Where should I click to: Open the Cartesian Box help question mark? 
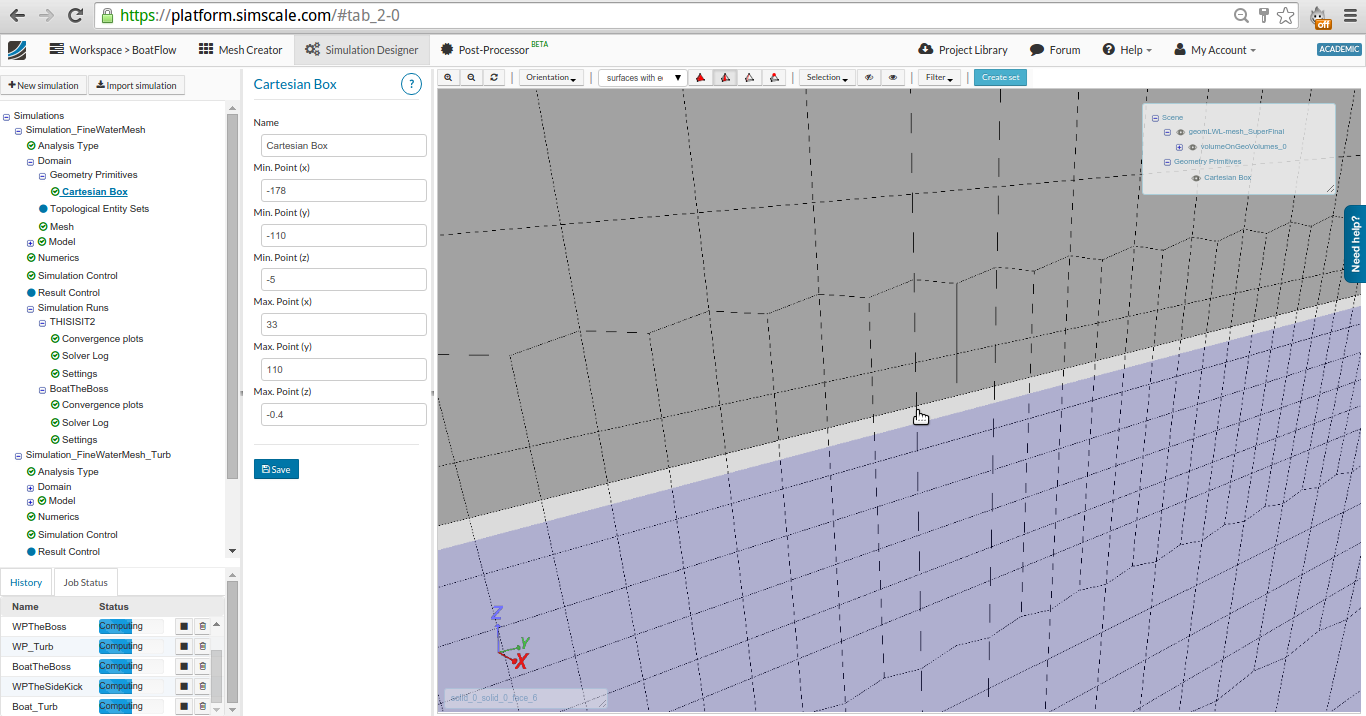[411, 85]
